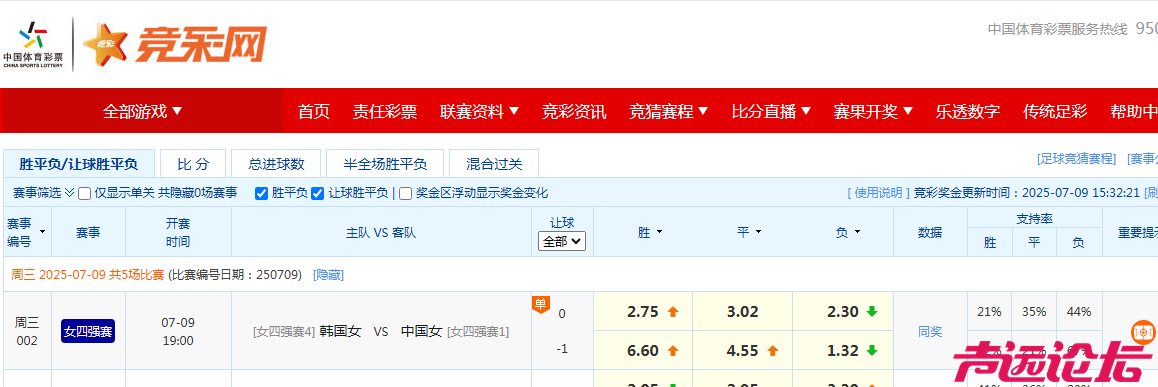Image resolution: width=1158 pixels, height=387 pixels.
Task: Open the 足球竞猜赛程 link
Action: coord(1077,159)
